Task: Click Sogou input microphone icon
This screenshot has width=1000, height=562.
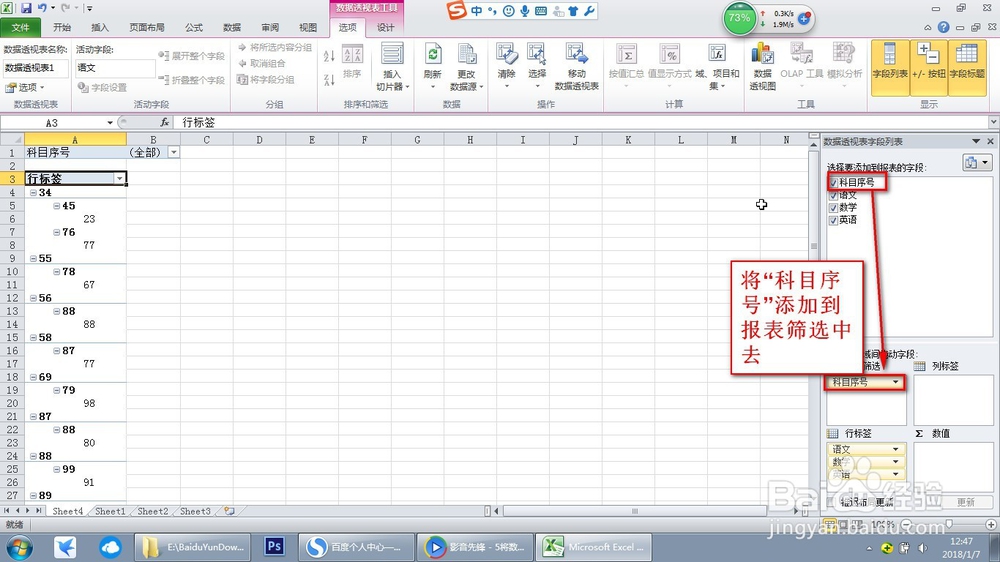Action: coord(525,11)
